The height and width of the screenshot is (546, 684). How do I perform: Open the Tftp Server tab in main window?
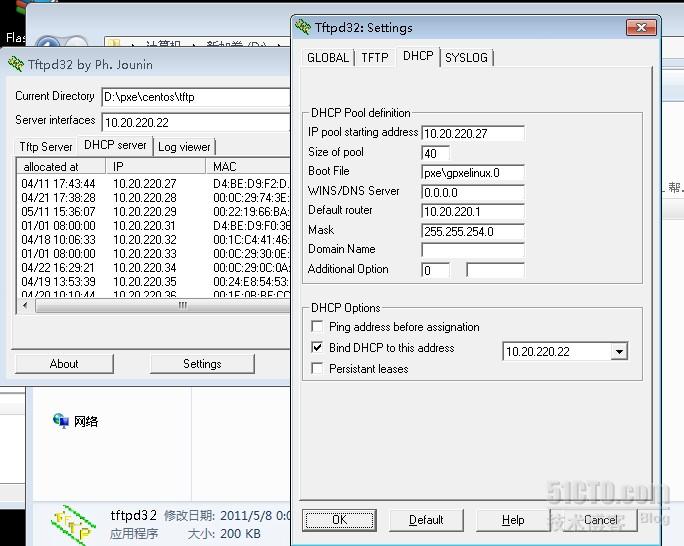[46, 147]
